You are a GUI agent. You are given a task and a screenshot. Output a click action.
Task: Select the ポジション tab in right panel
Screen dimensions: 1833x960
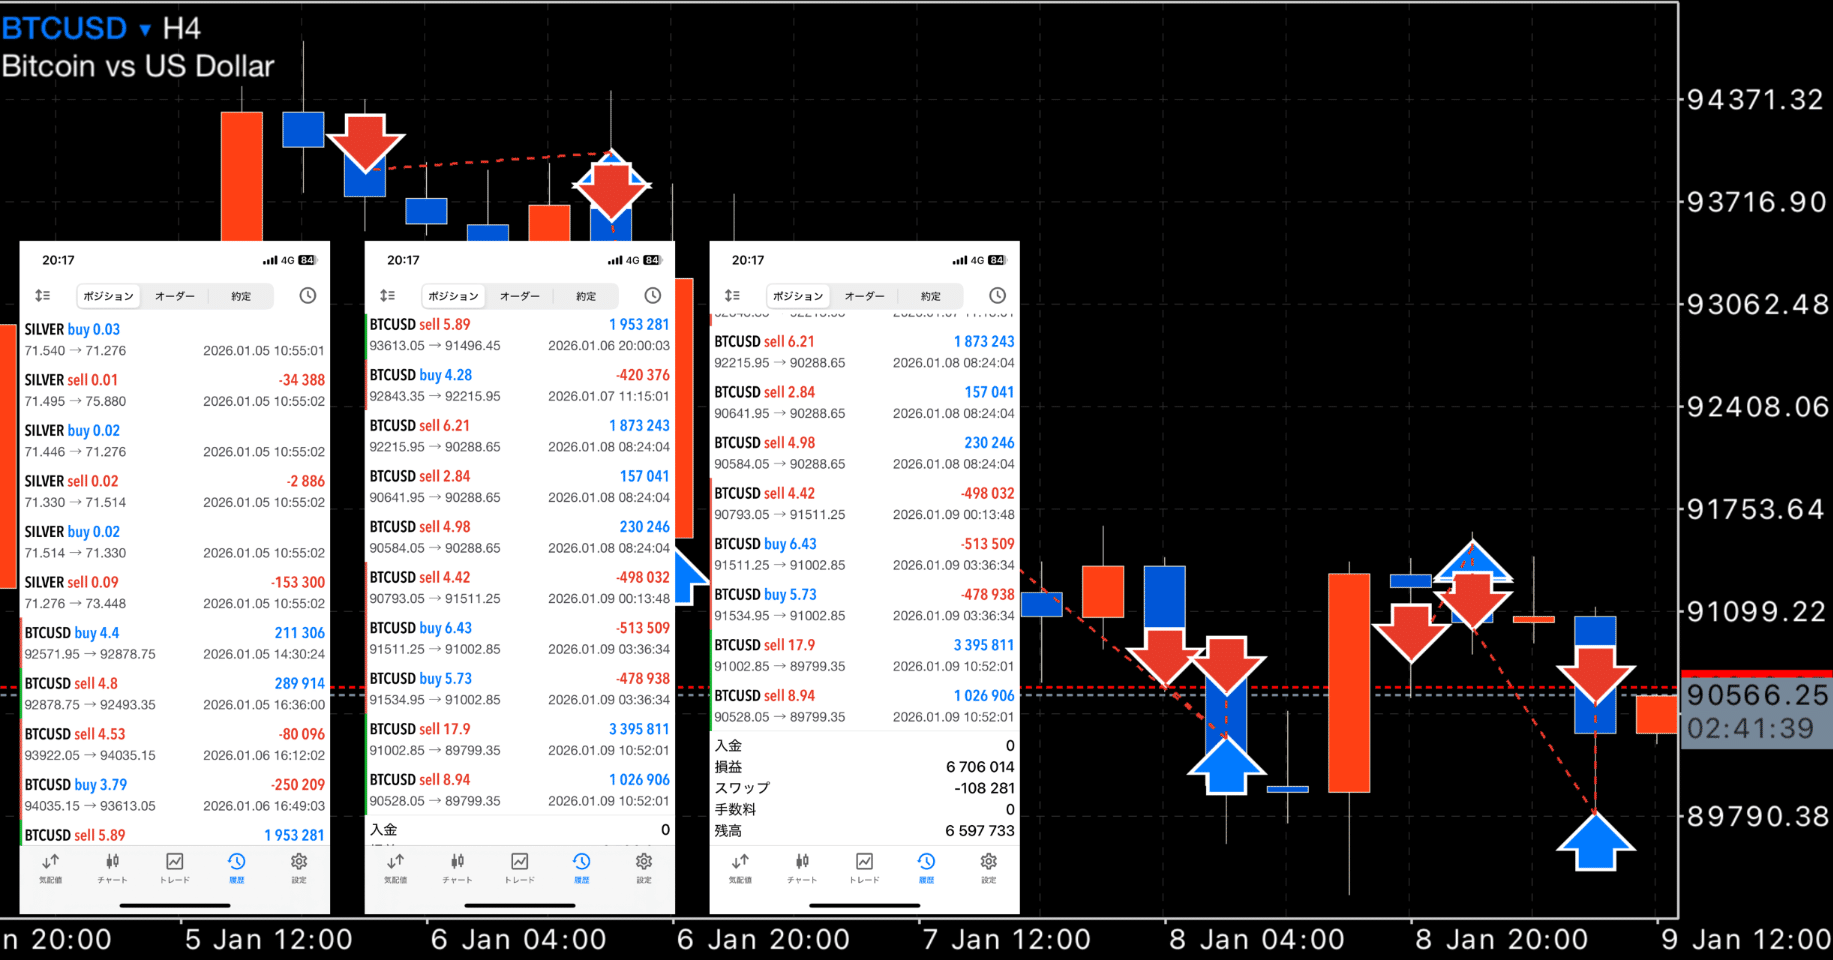click(x=797, y=296)
